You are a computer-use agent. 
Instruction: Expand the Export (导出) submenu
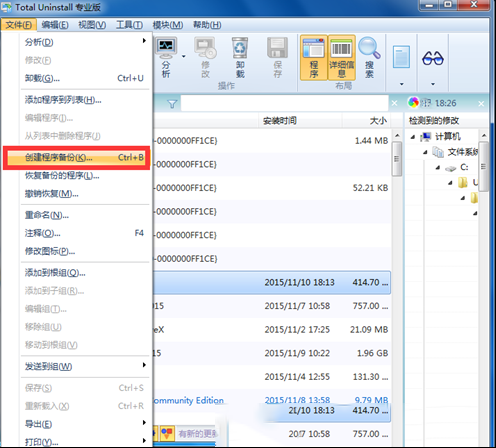85,424
